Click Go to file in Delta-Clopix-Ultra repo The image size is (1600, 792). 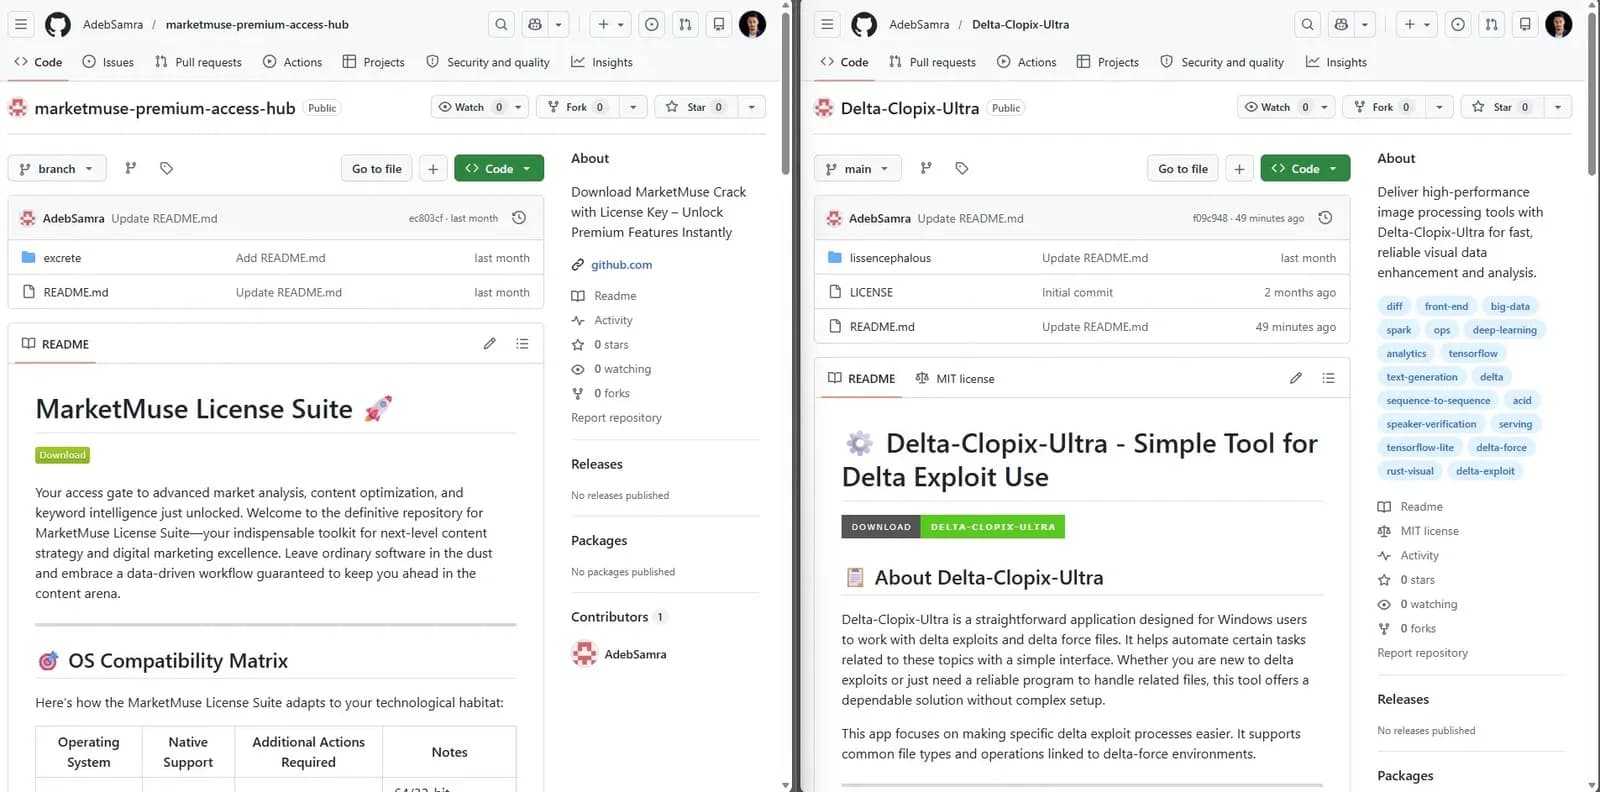click(1183, 168)
